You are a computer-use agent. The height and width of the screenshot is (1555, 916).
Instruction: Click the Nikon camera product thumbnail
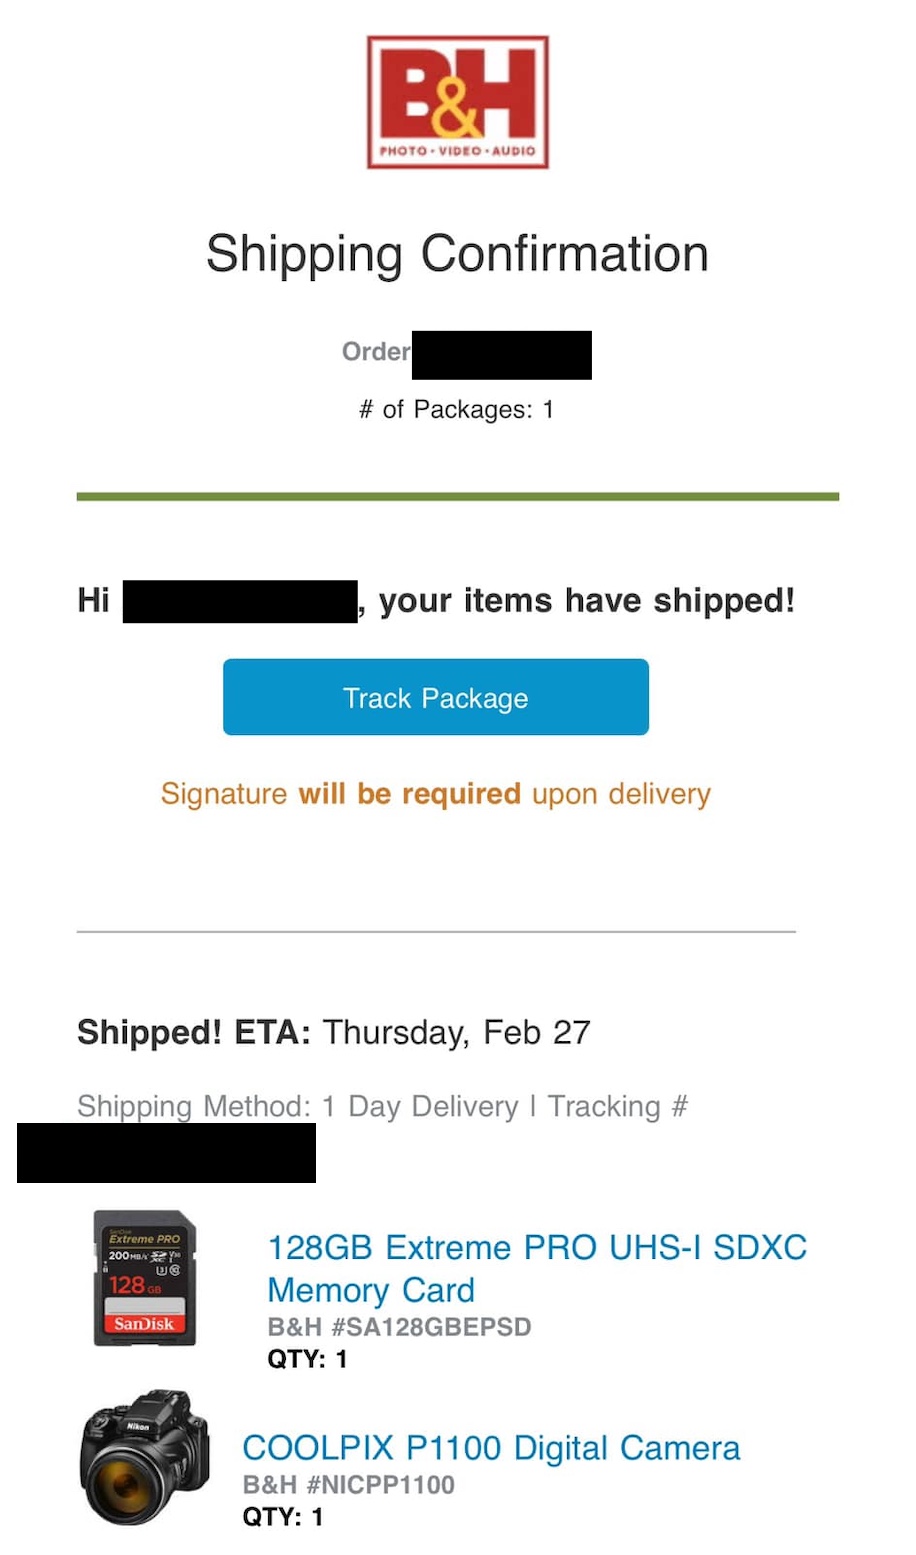pyautogui.click(x=146, y=1455)
